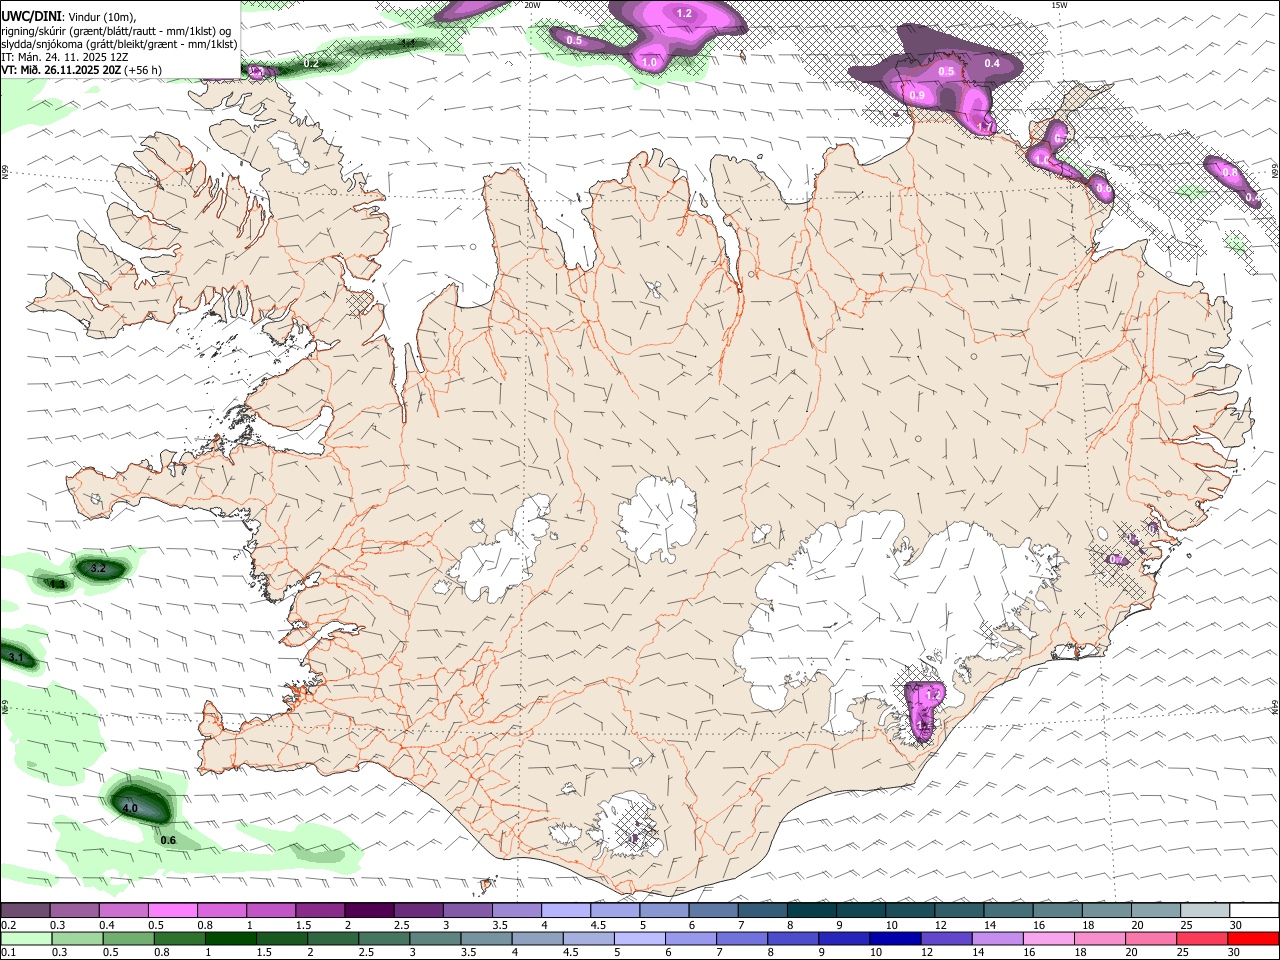Select the pale green swatch labeled 0.1
This screenshot has height=960, width=1280.
[x=26, y=938]
